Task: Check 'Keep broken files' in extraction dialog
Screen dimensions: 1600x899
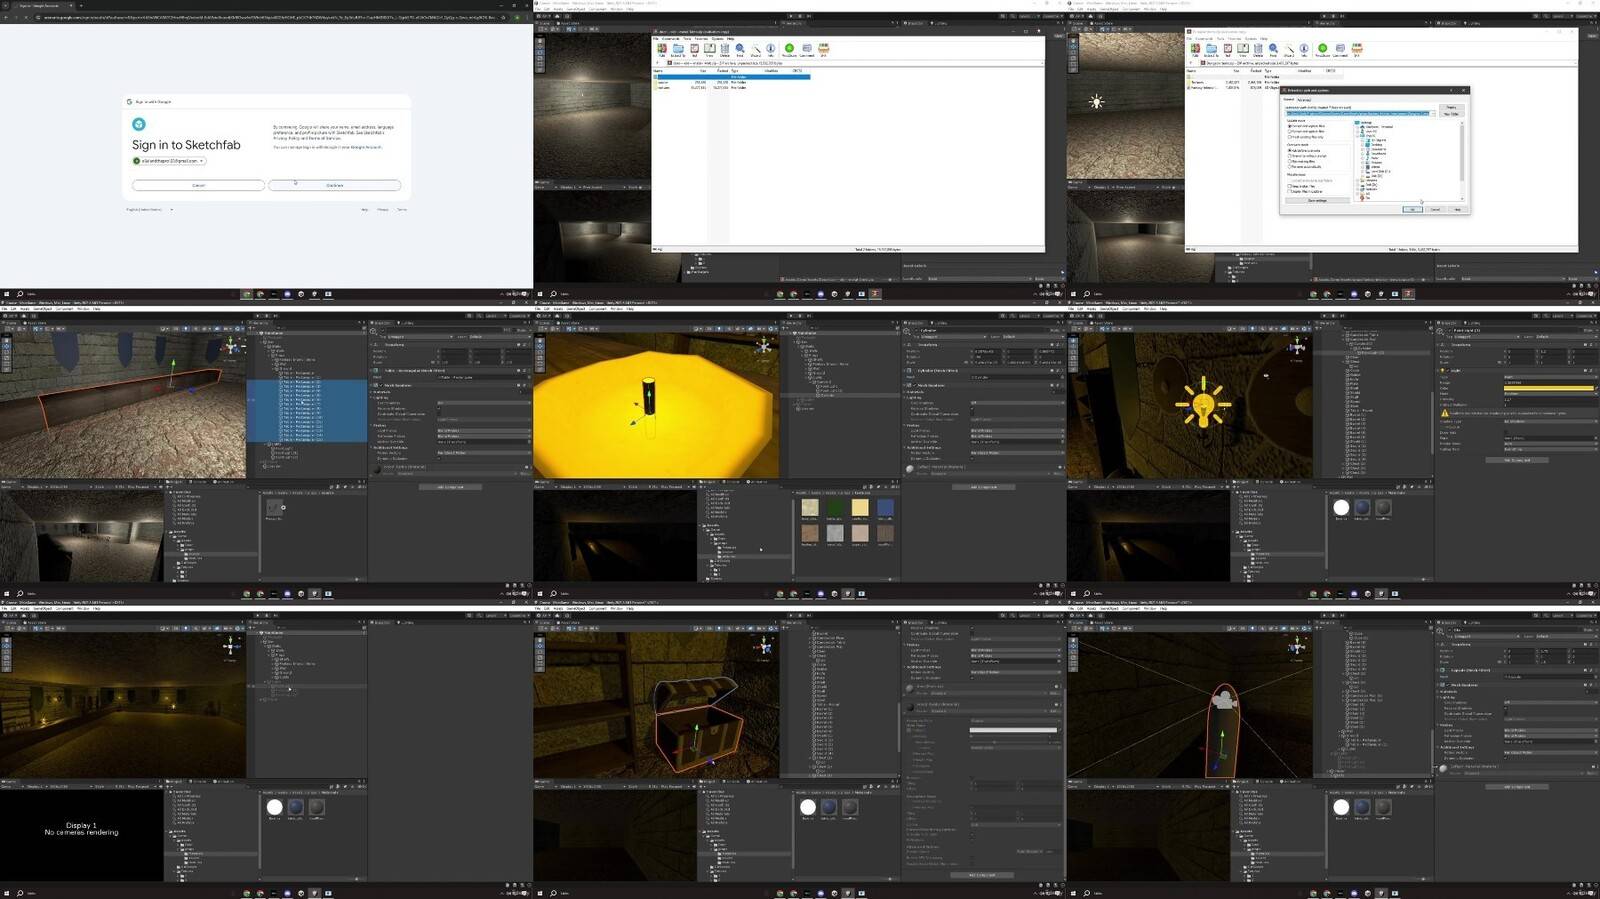Action: pyautogui.click(x=1289, y=186)
